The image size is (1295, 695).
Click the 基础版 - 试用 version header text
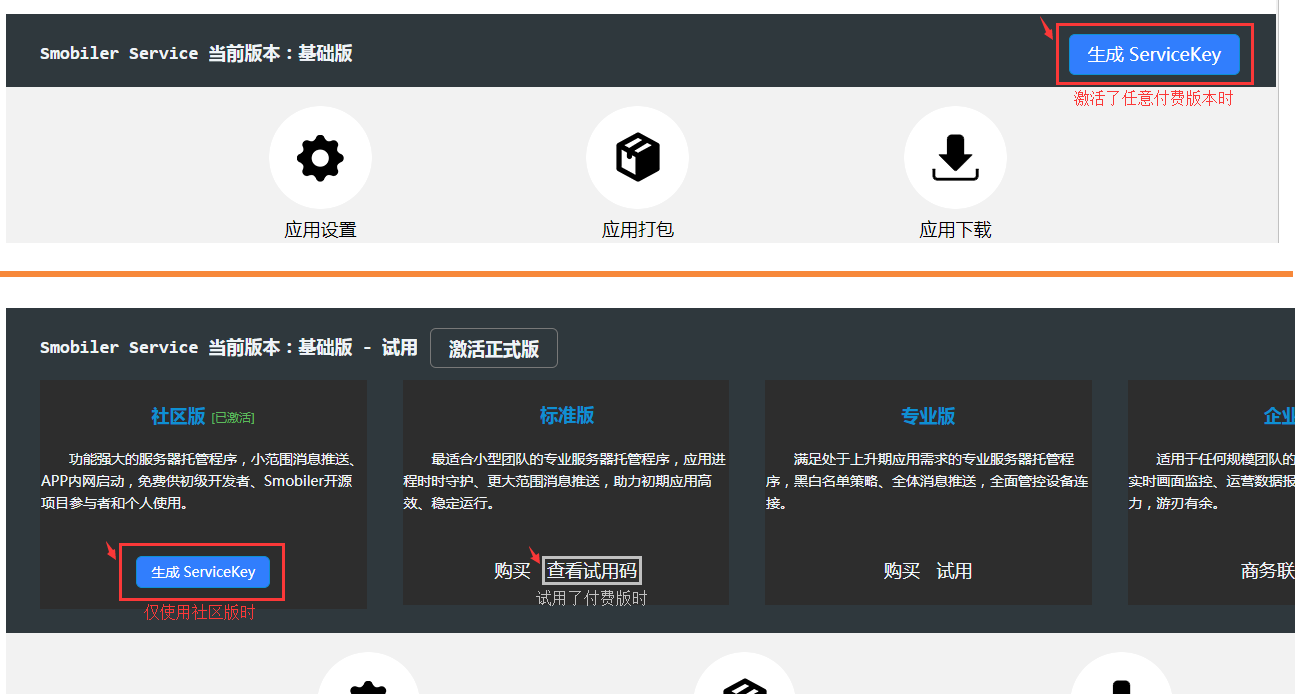[x=358, y=347]
